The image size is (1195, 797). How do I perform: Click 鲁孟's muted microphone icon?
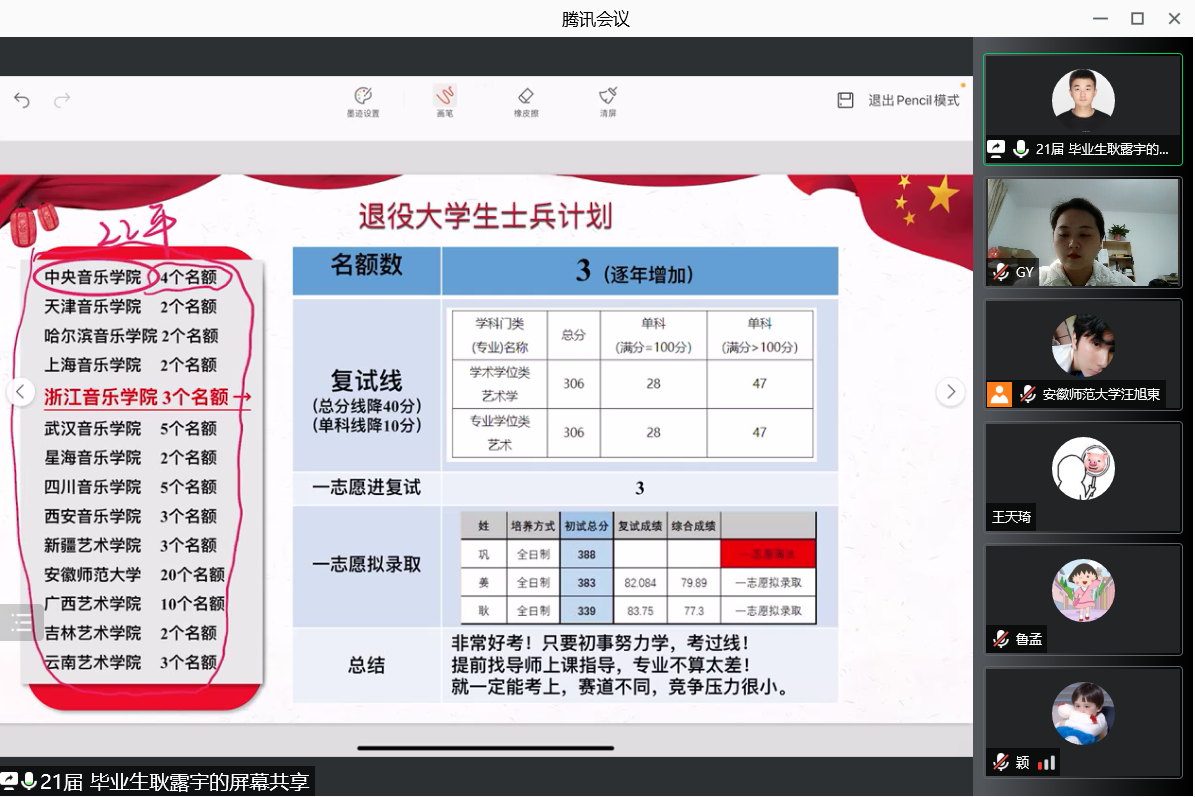point(1000,639)
